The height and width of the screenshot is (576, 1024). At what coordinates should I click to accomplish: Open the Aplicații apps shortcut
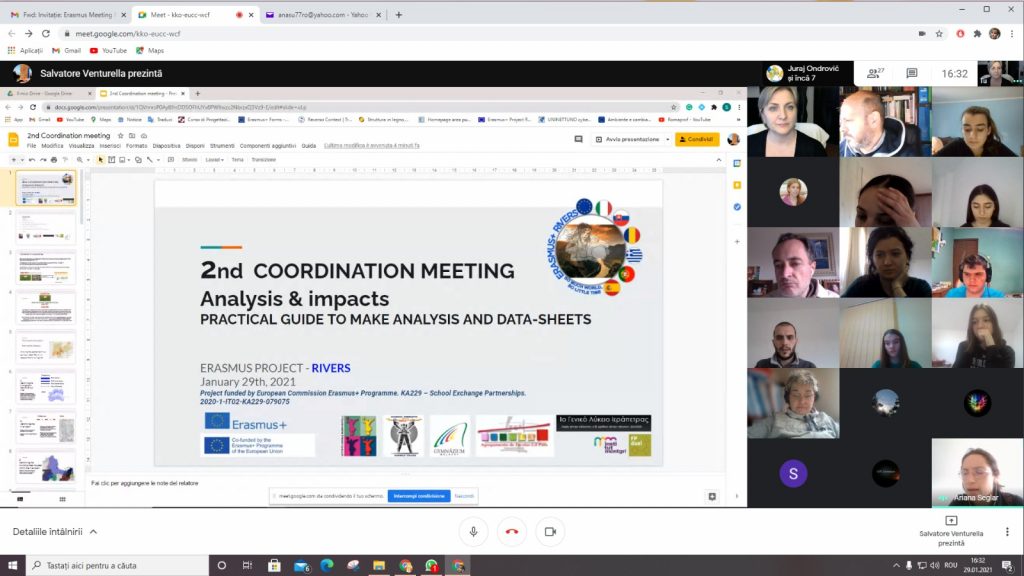tap(25, 50)
